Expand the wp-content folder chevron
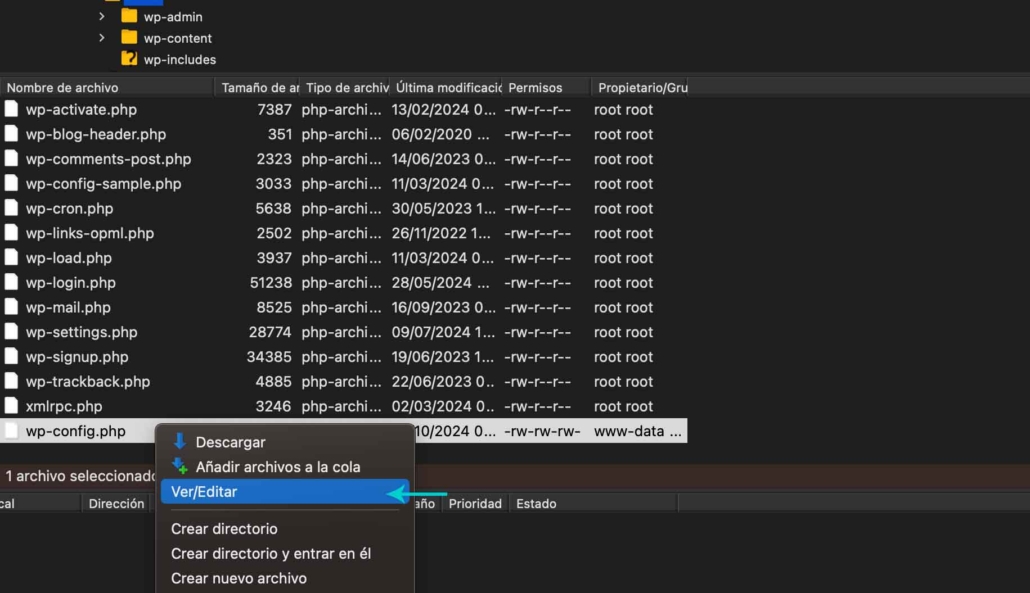Image resolution: width=1030 pixels, height=593 pixels. [x=102, y=38]
